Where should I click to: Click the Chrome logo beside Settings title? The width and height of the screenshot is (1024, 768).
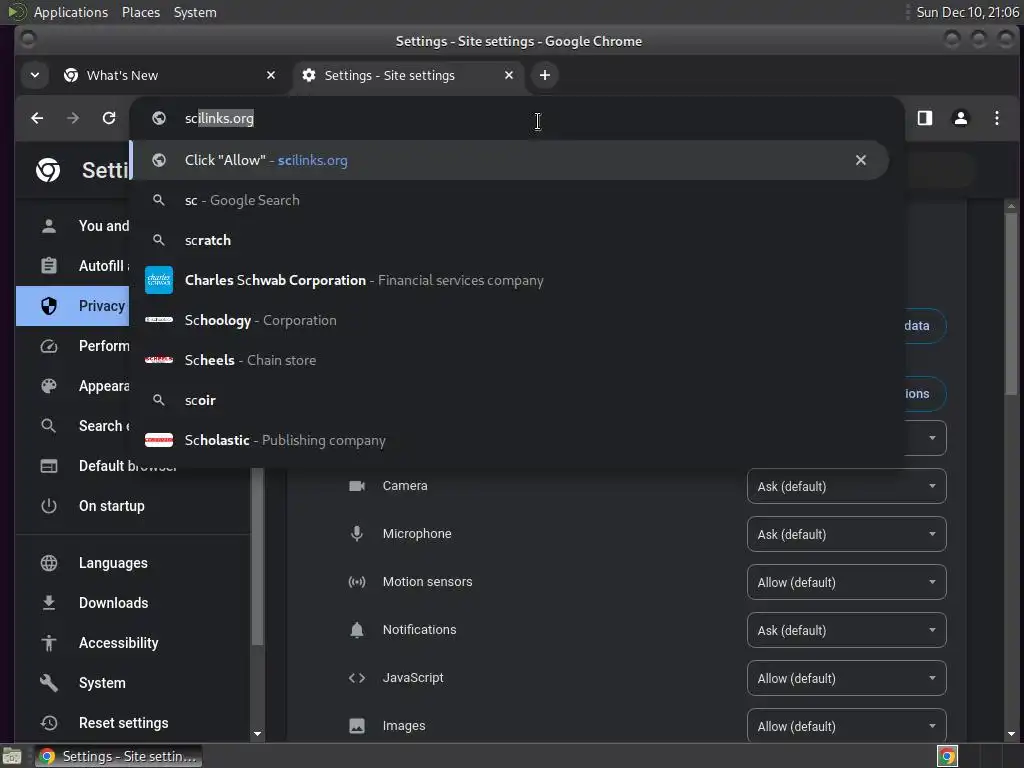48,170
